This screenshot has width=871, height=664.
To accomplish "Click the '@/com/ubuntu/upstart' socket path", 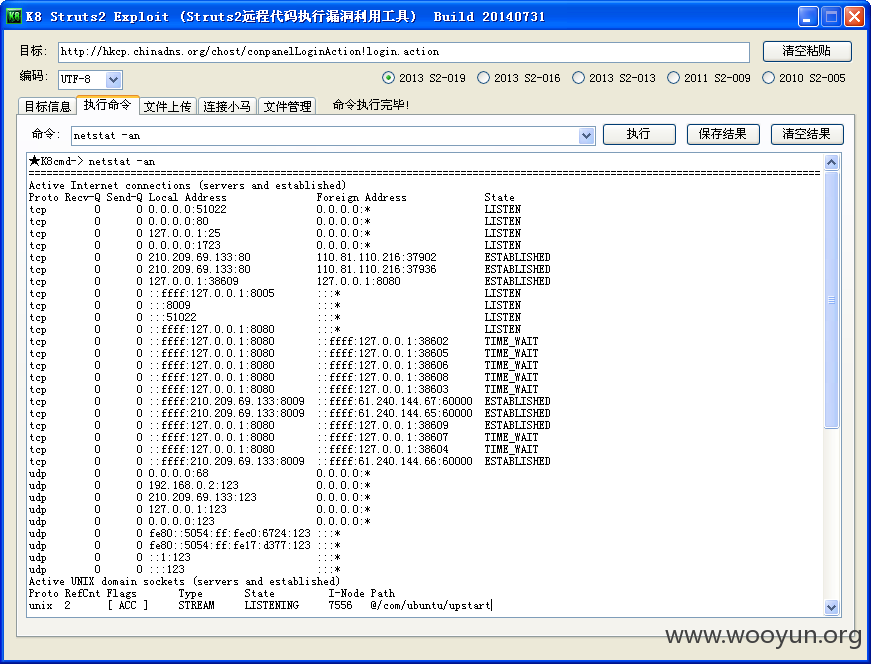I will (x=431, y=606).
